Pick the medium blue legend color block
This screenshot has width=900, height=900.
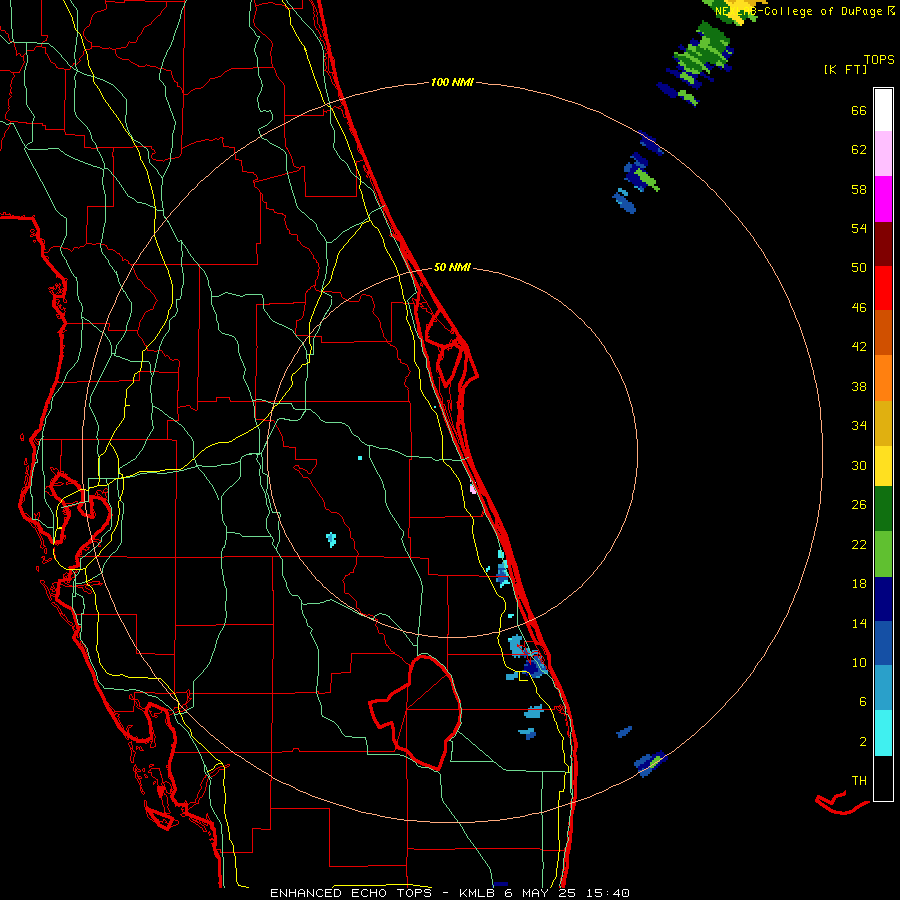pyautogui.click(x=883, y=643)
